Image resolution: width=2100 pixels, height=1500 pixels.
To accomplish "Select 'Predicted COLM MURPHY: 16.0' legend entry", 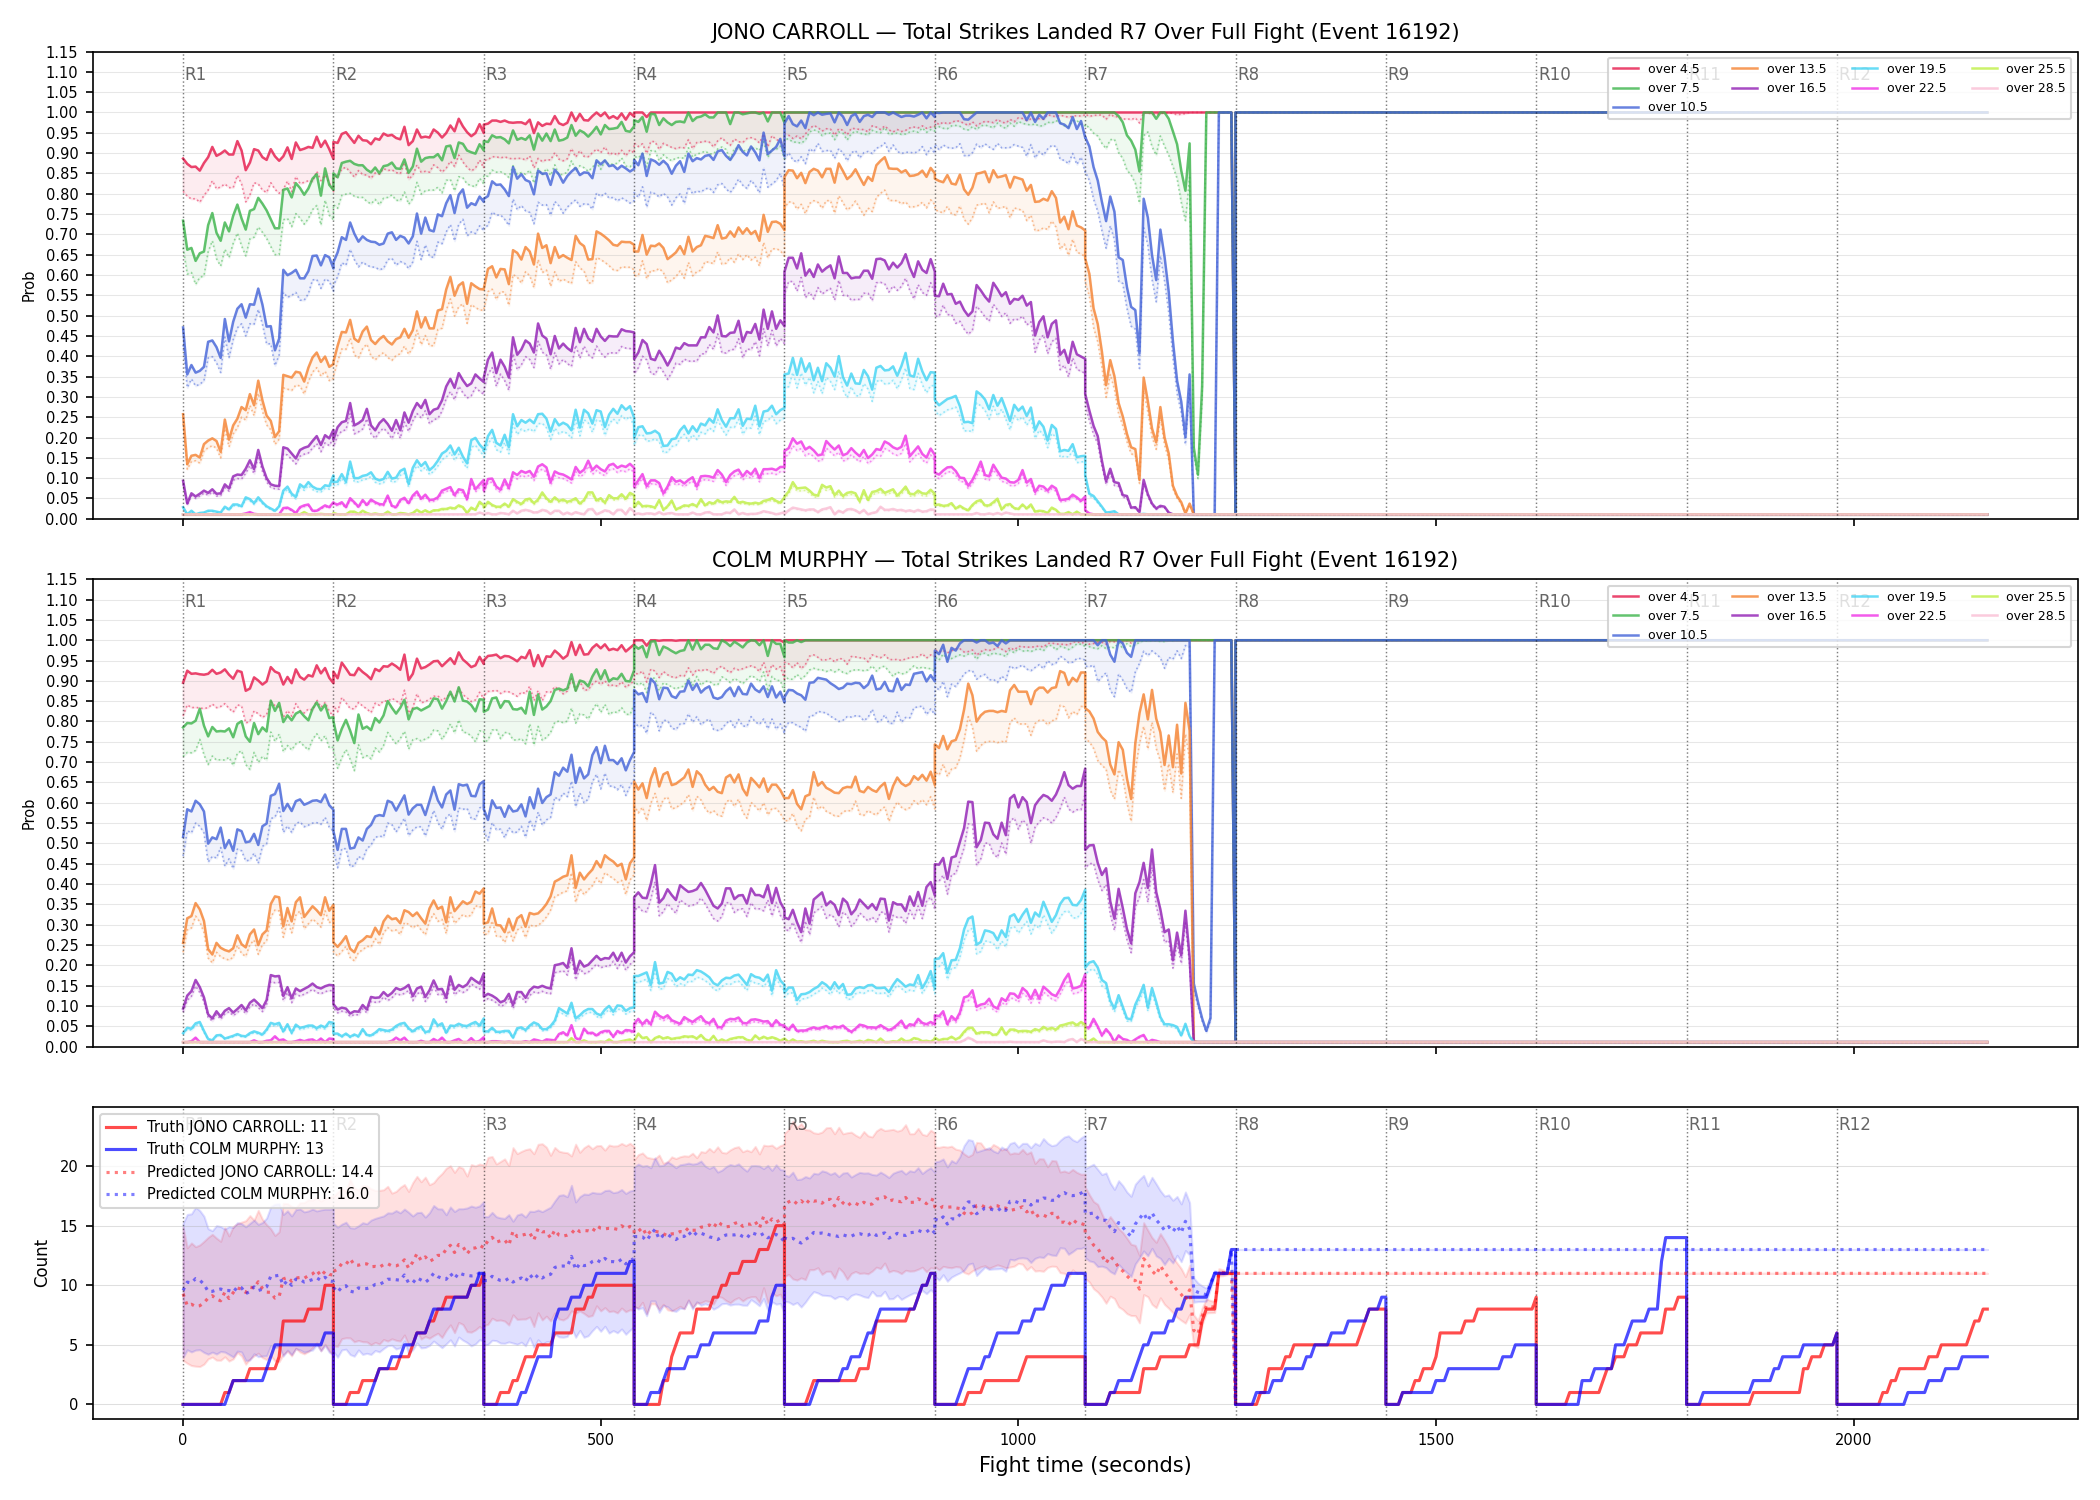I will 237,1194.
